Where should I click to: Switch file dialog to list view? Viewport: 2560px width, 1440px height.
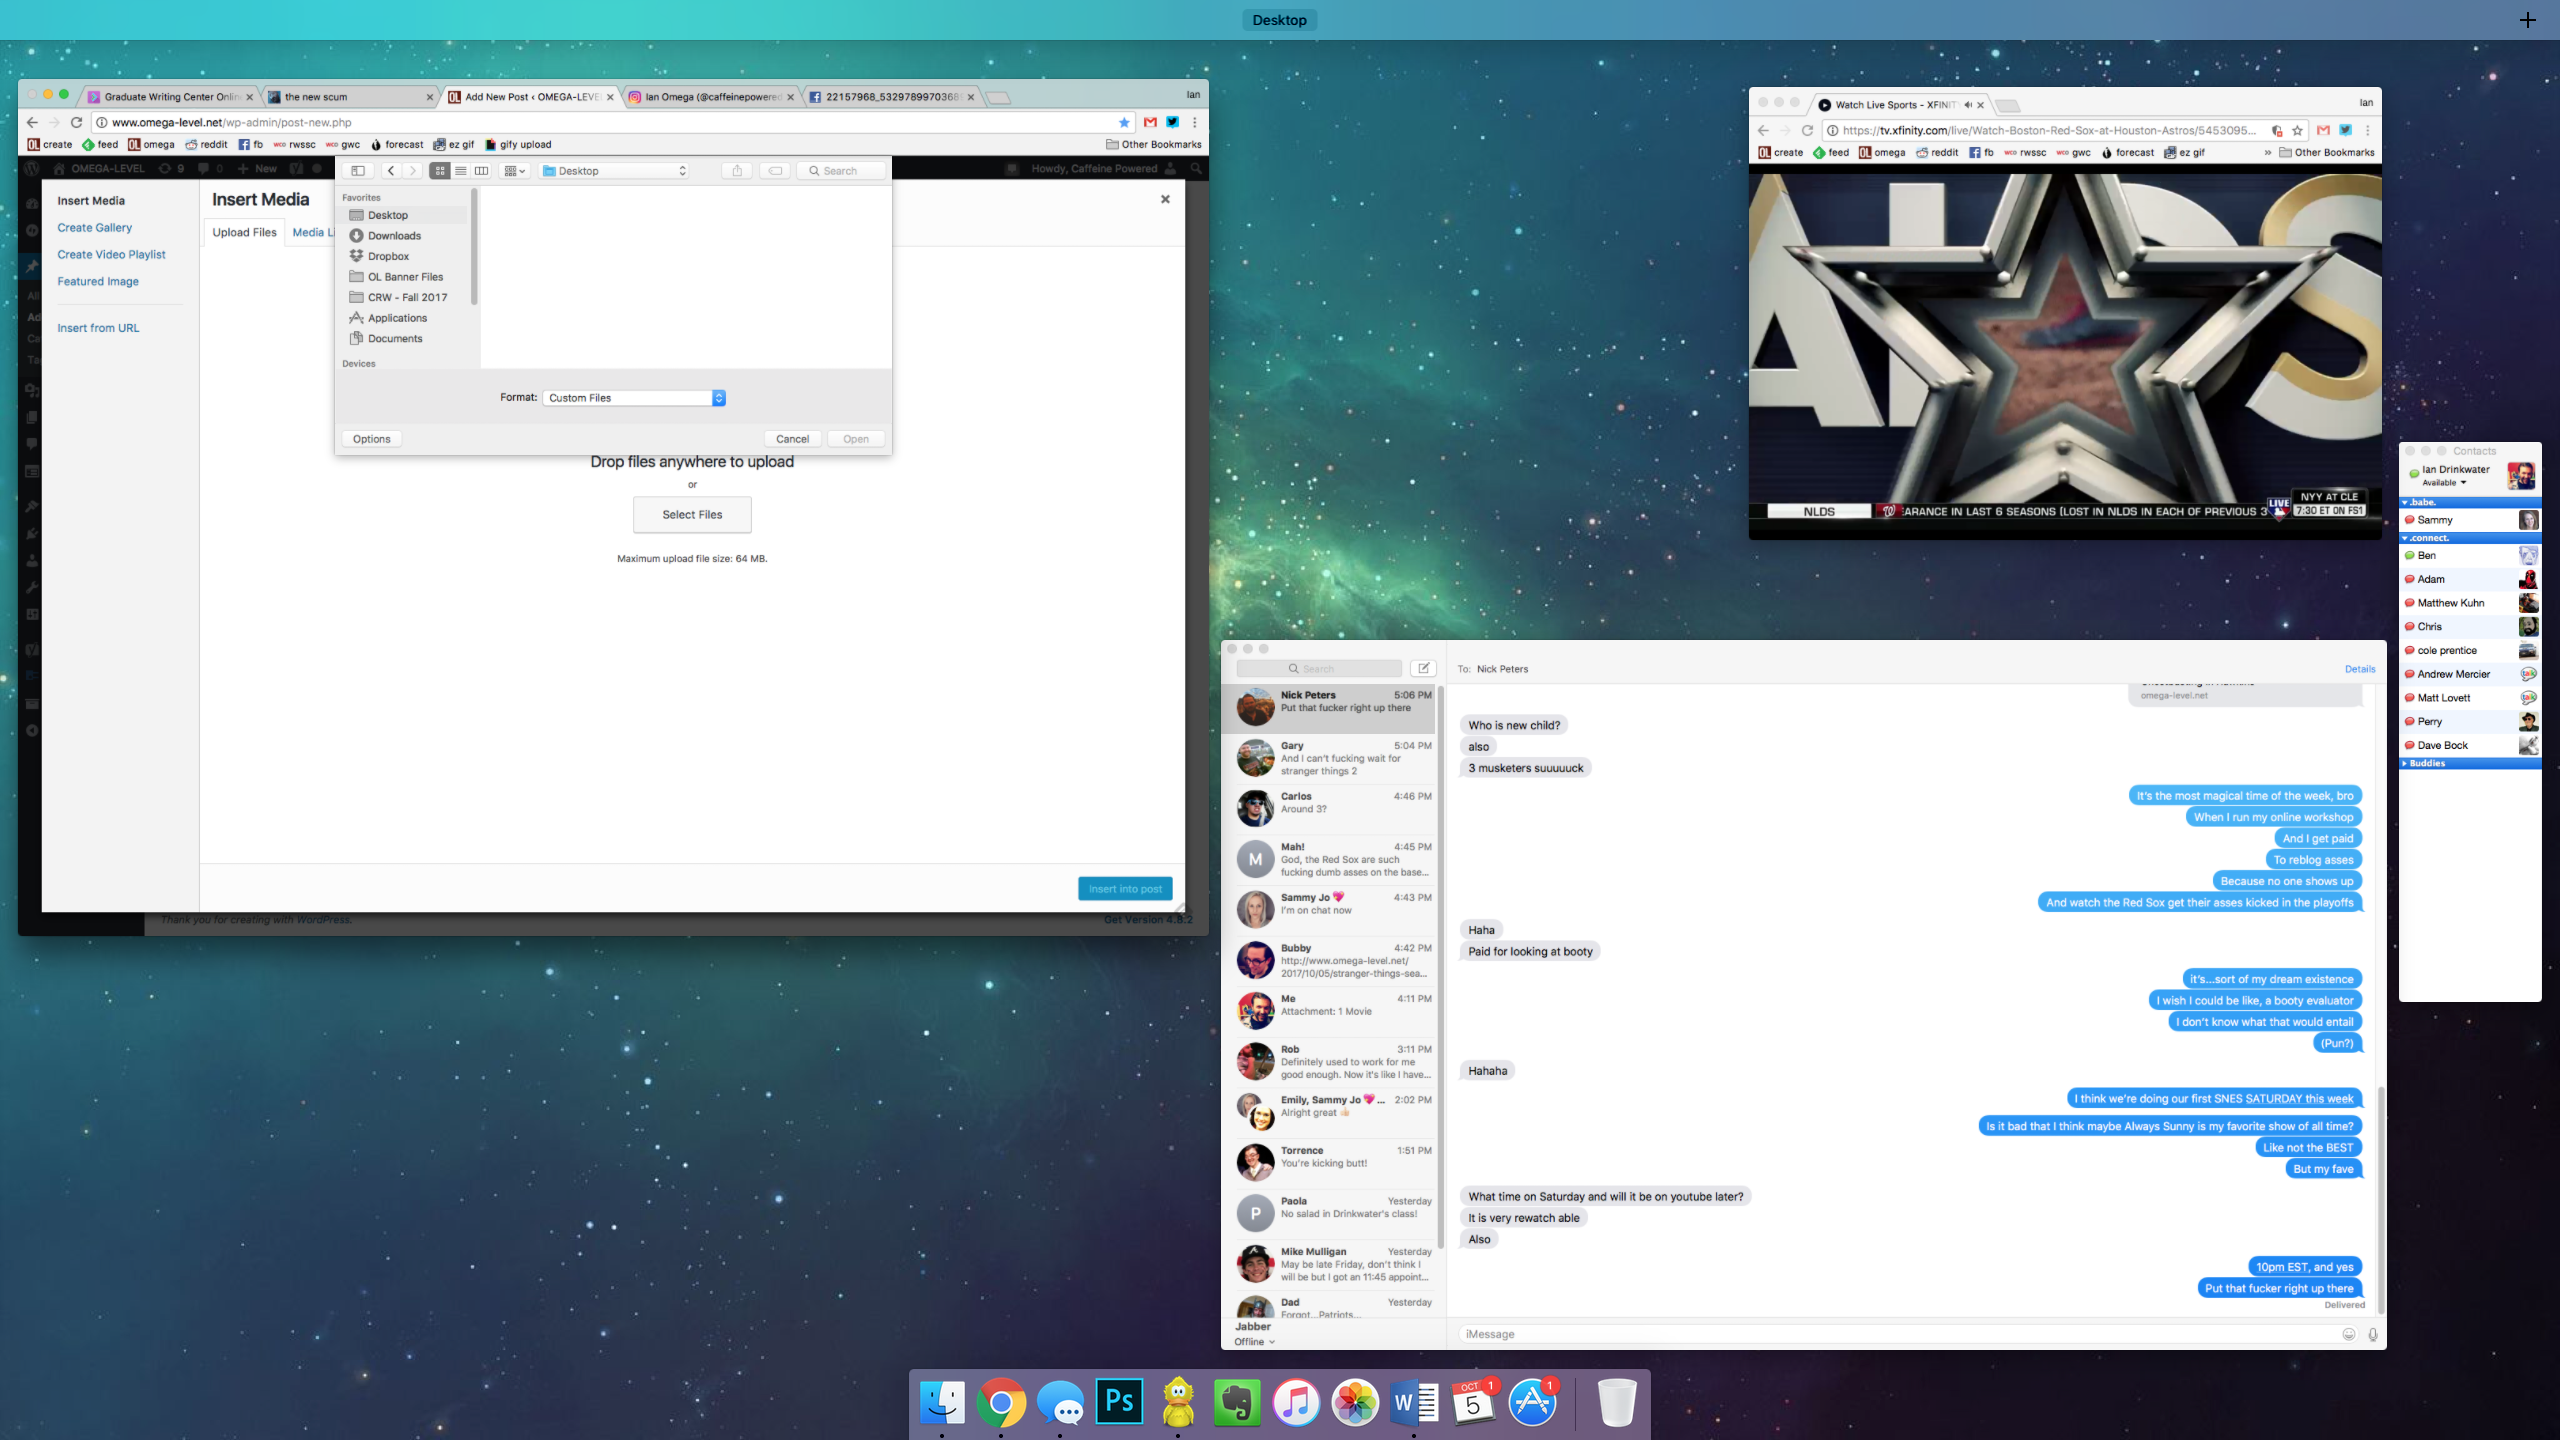[x=461, y=171]
